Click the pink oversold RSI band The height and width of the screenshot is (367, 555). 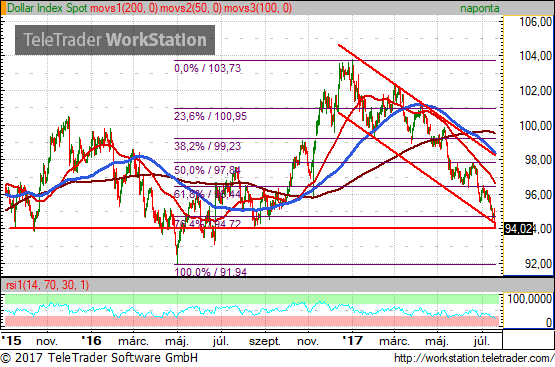252,321
